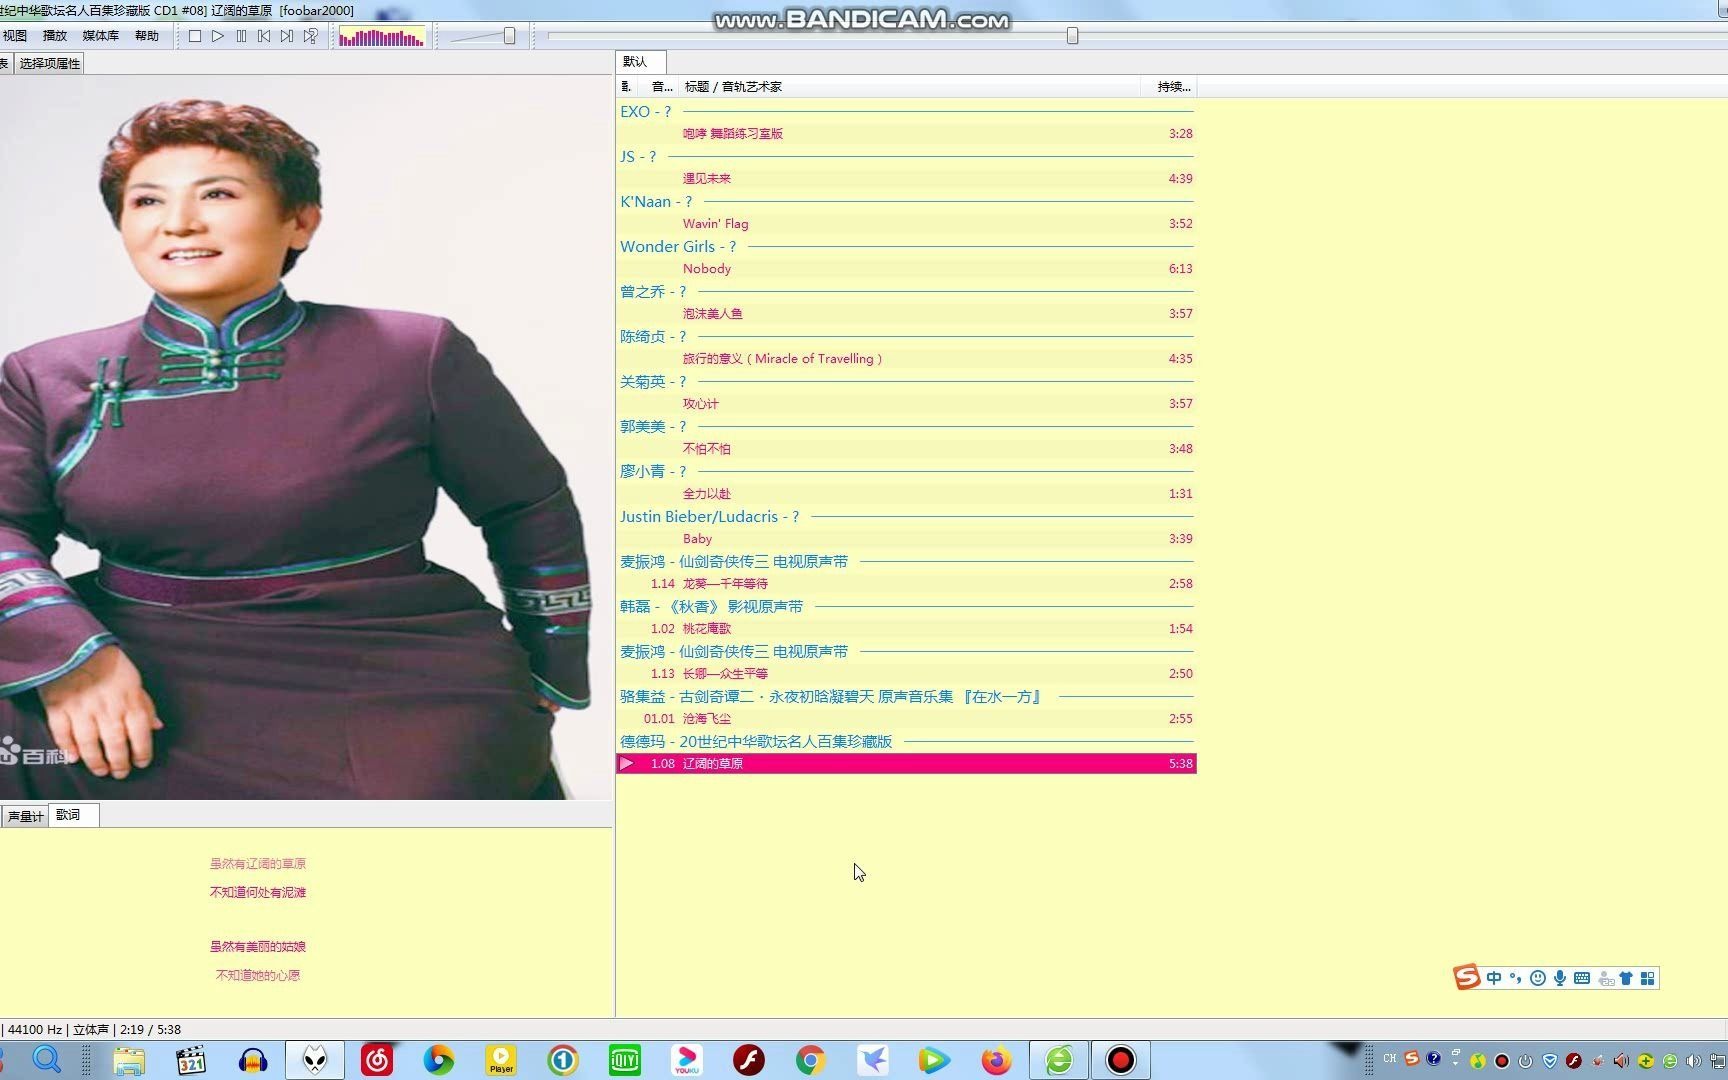Select the track 遇见未来
The image size is (1728, 1080).
click(906, 179)
